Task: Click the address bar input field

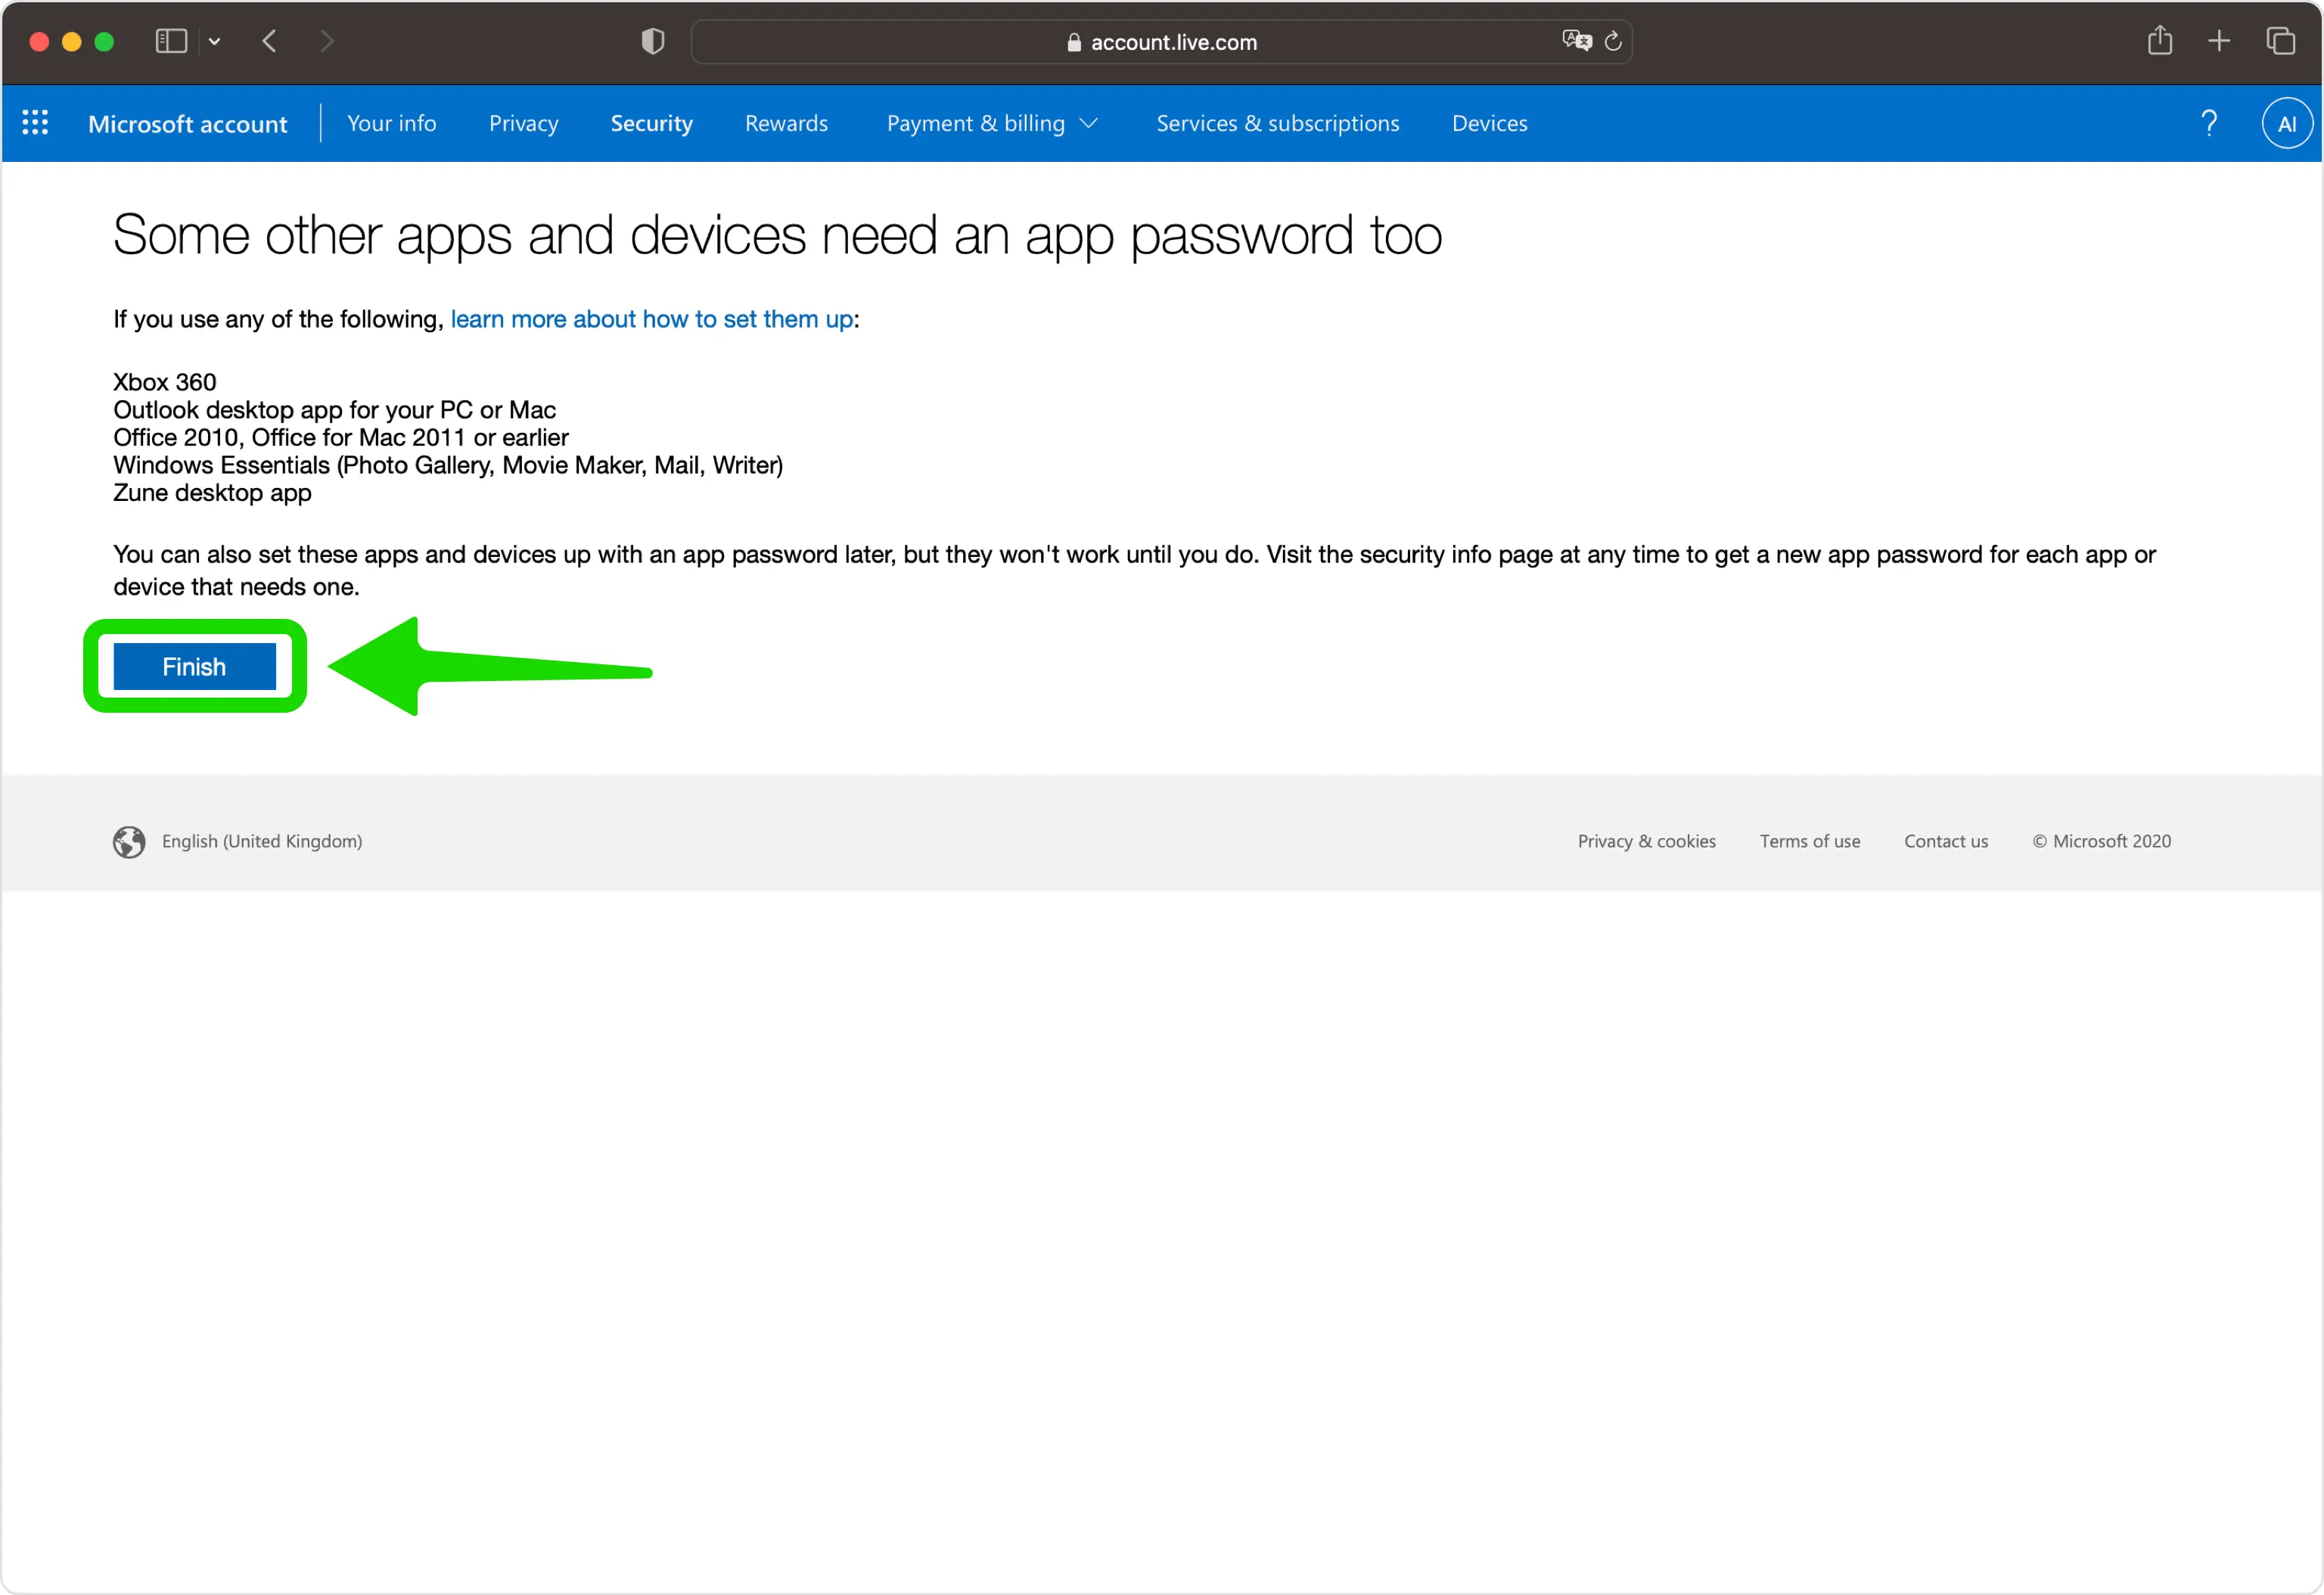Action: coord(1162,37)
